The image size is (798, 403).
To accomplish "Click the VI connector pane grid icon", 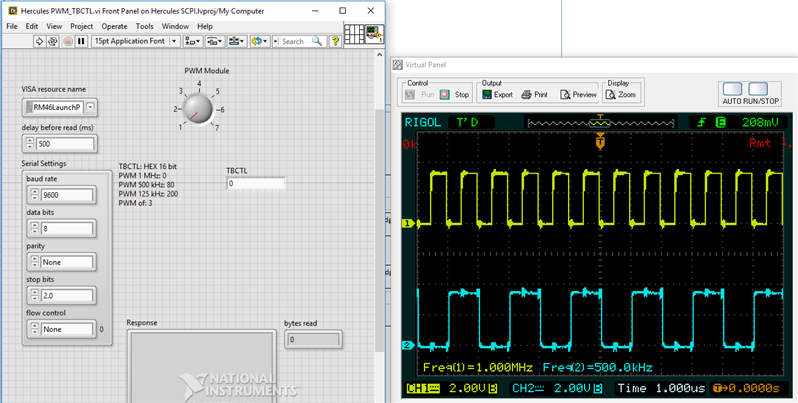I will (353, 35).
